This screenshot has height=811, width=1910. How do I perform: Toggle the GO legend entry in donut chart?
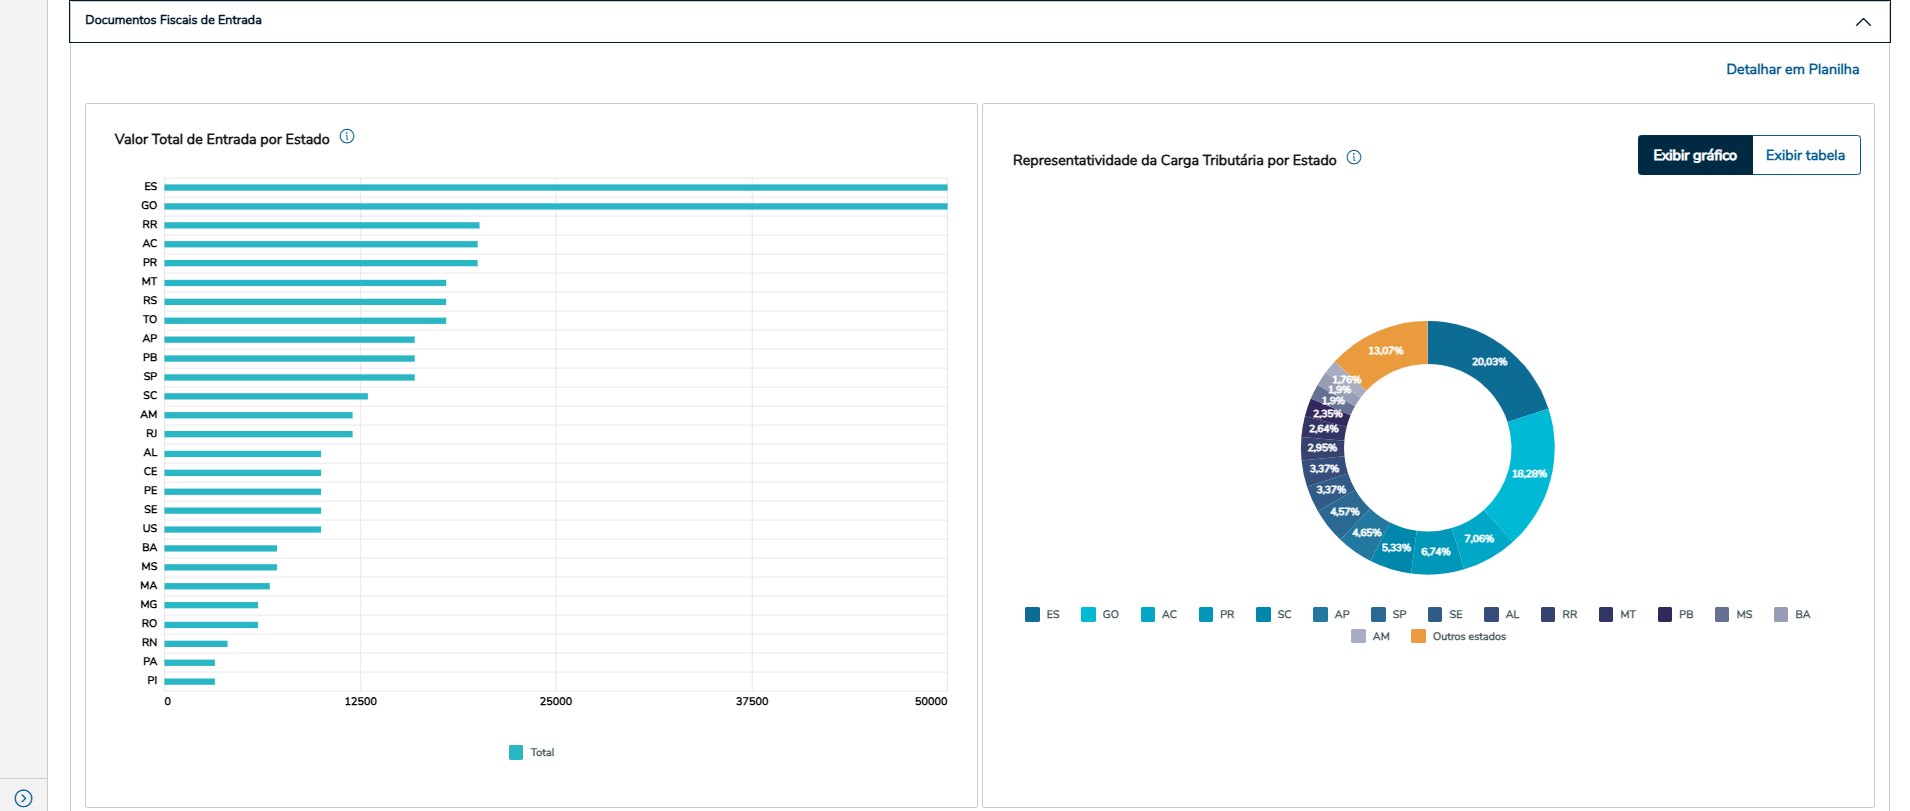[x=1100, y=614]
